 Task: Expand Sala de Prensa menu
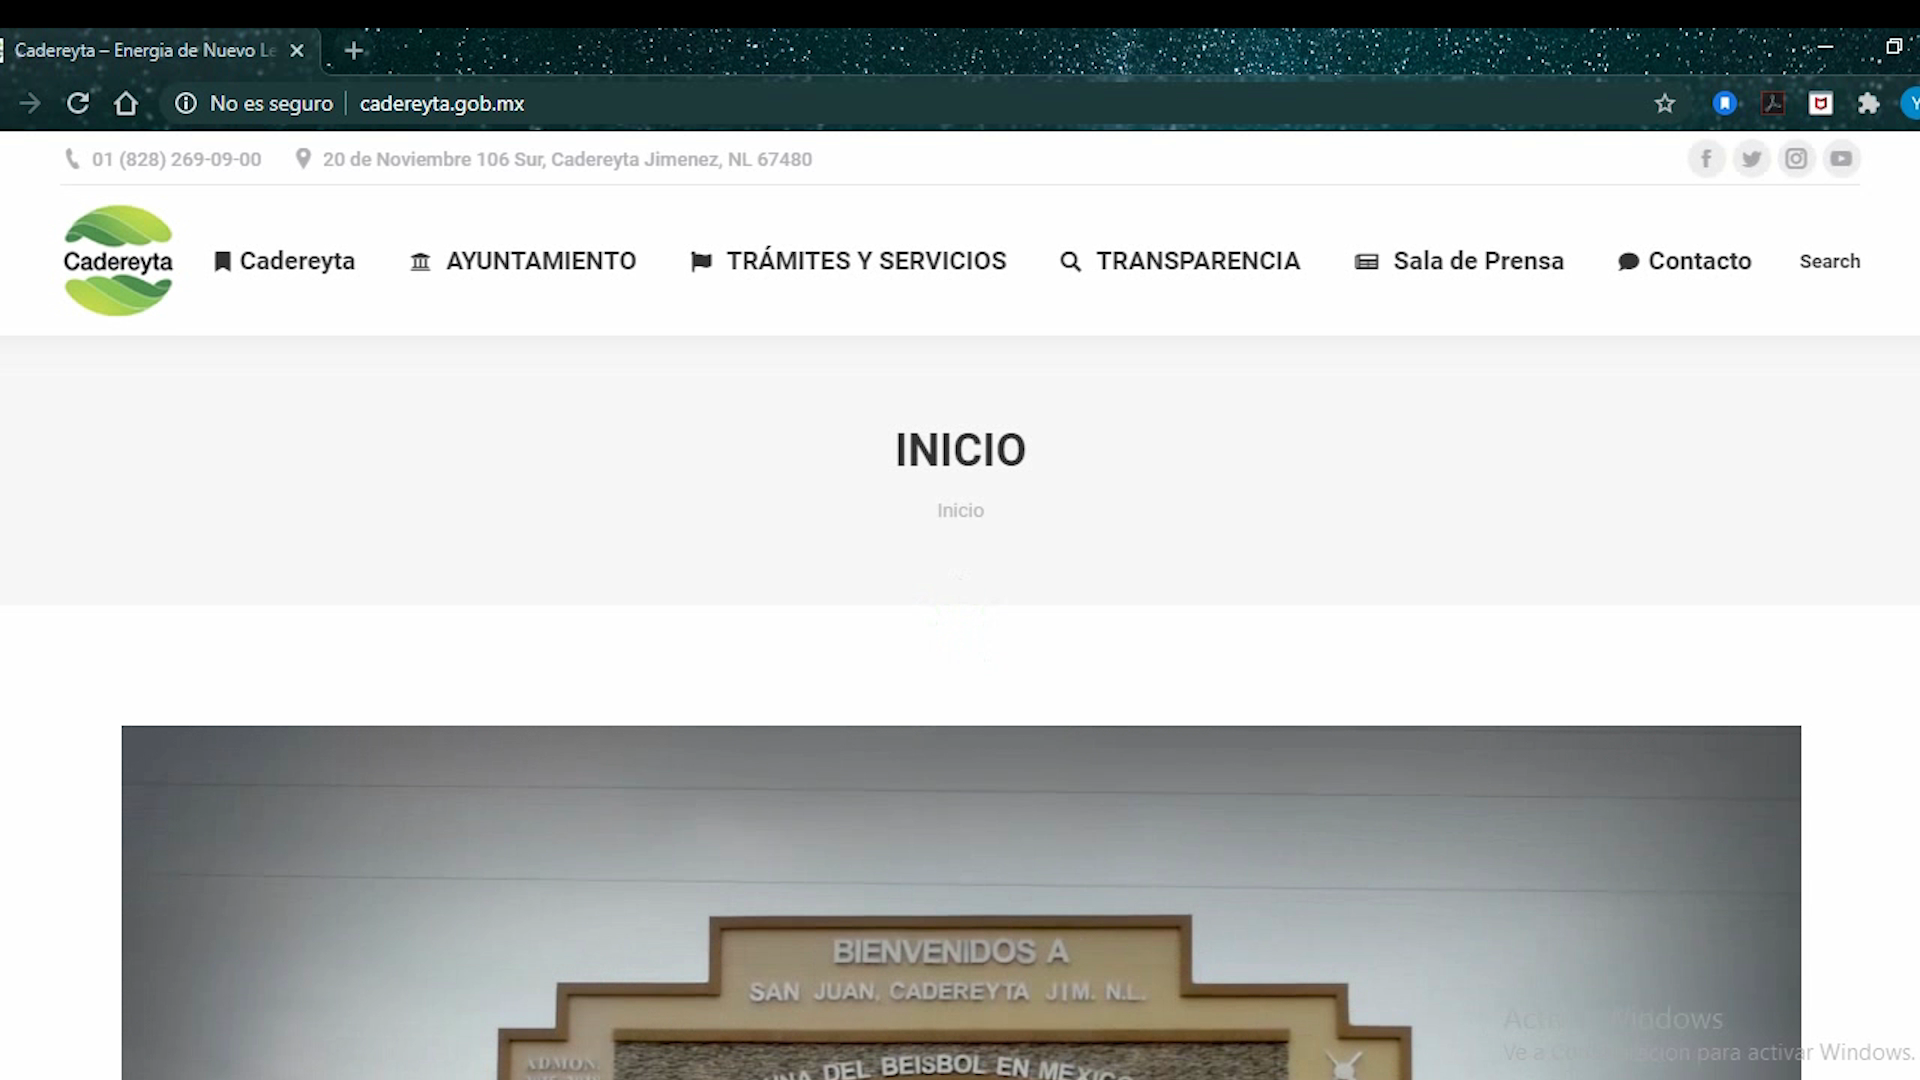(x=1459, y=261)
